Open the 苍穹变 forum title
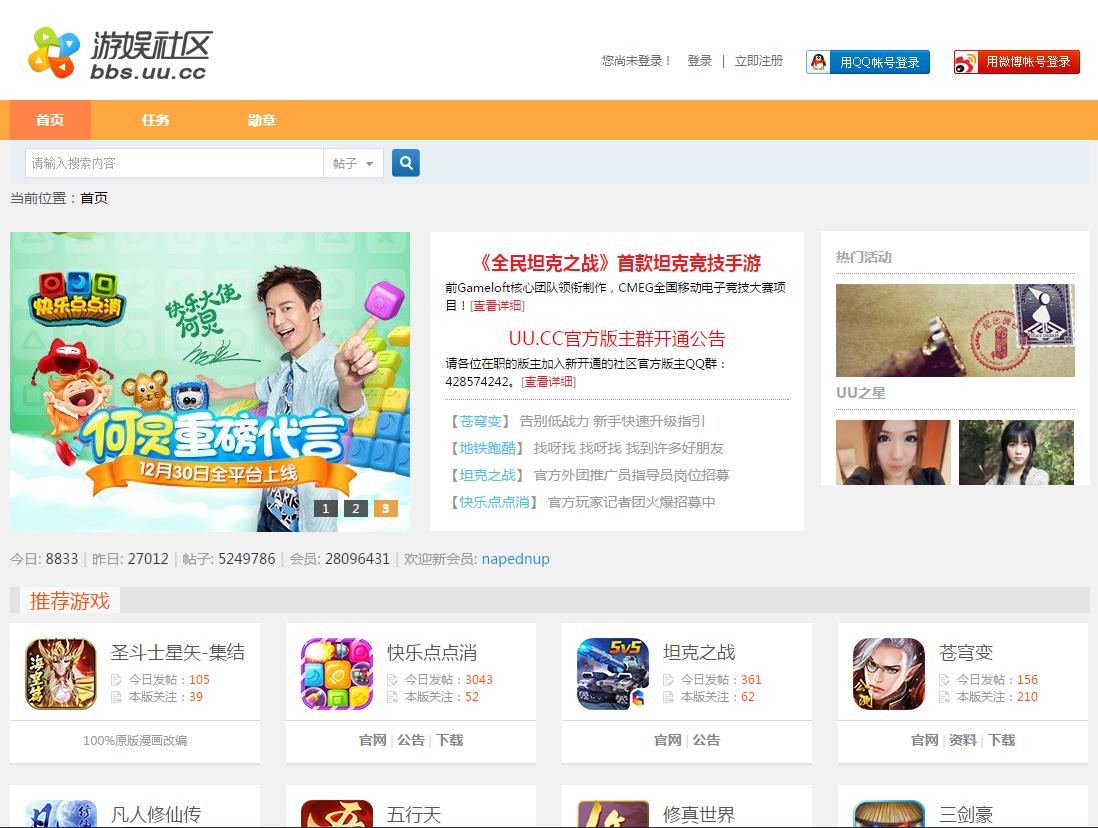 pyautogui.click(x=966, y=652)
